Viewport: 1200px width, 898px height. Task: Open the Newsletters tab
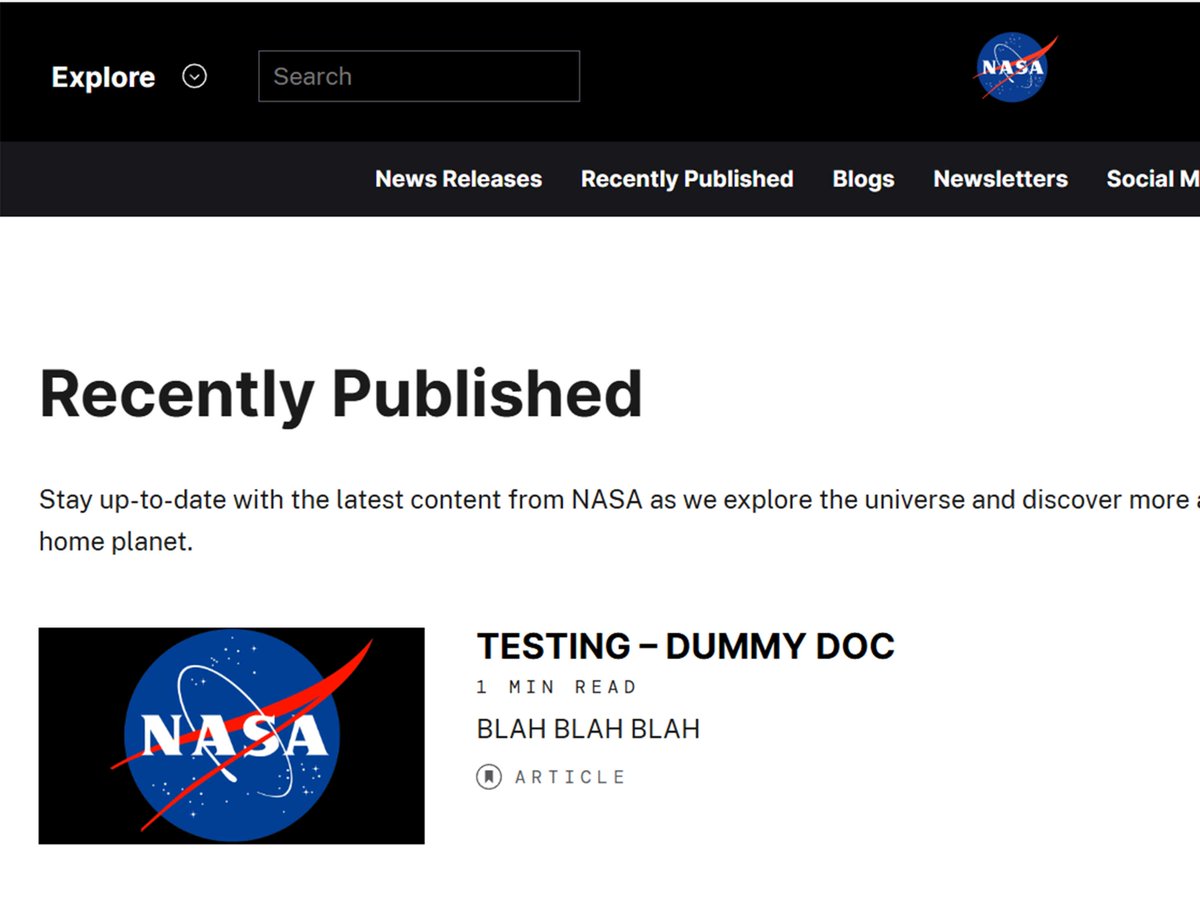pyautogui.click(x=1000, y=179)
